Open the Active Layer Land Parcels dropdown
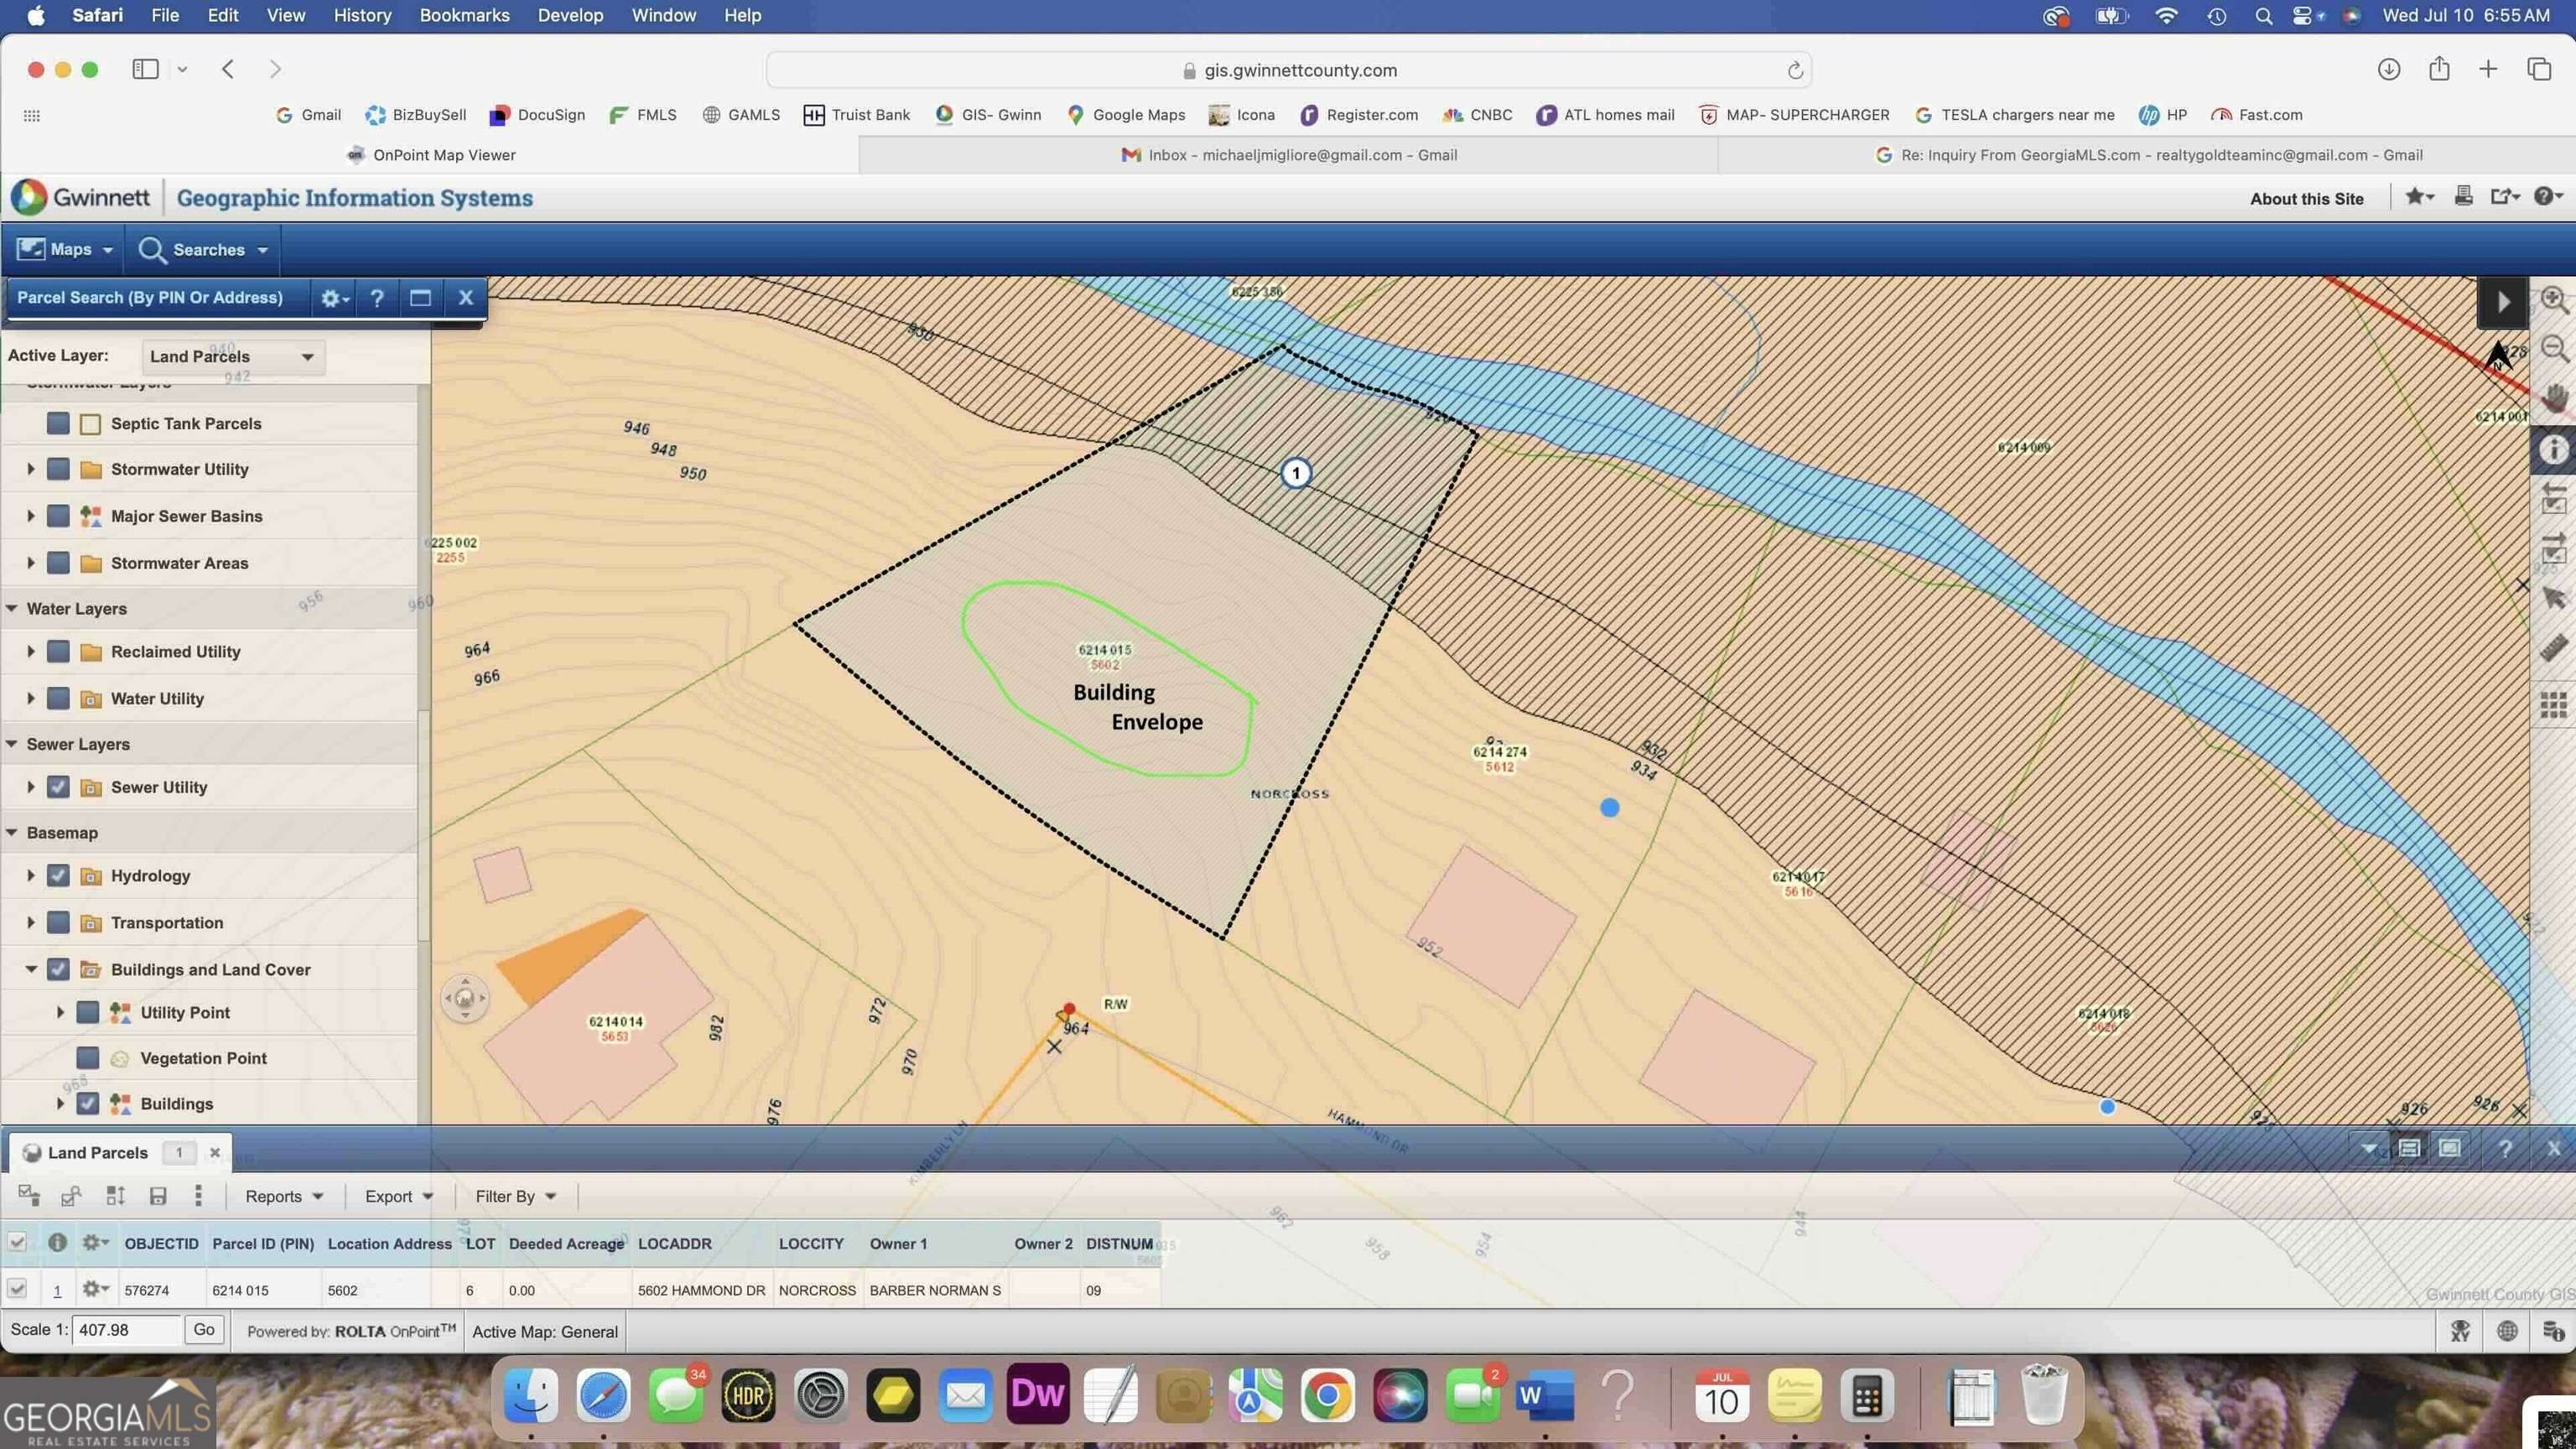Viewport: 2576px width, 1449px height. [x=232, y=357]
